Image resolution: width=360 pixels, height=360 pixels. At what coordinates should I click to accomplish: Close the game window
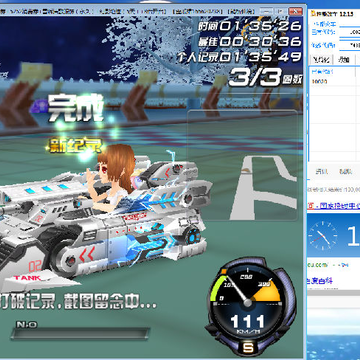[x=296, y=11]
